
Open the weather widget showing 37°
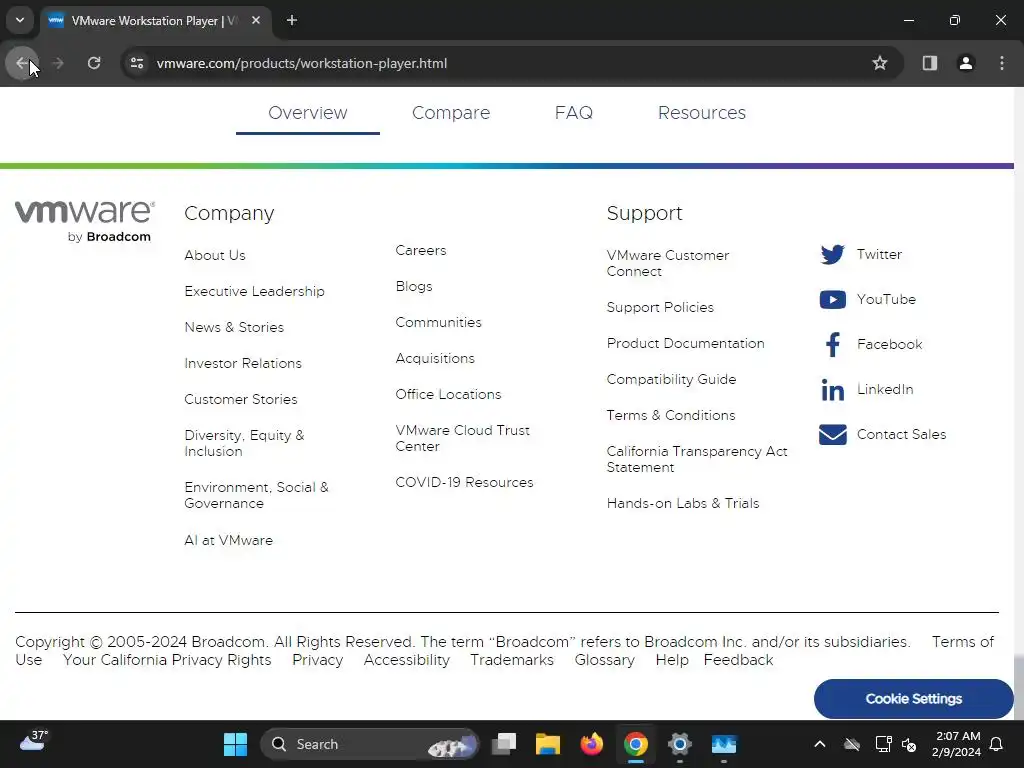(x=33, y=741)
